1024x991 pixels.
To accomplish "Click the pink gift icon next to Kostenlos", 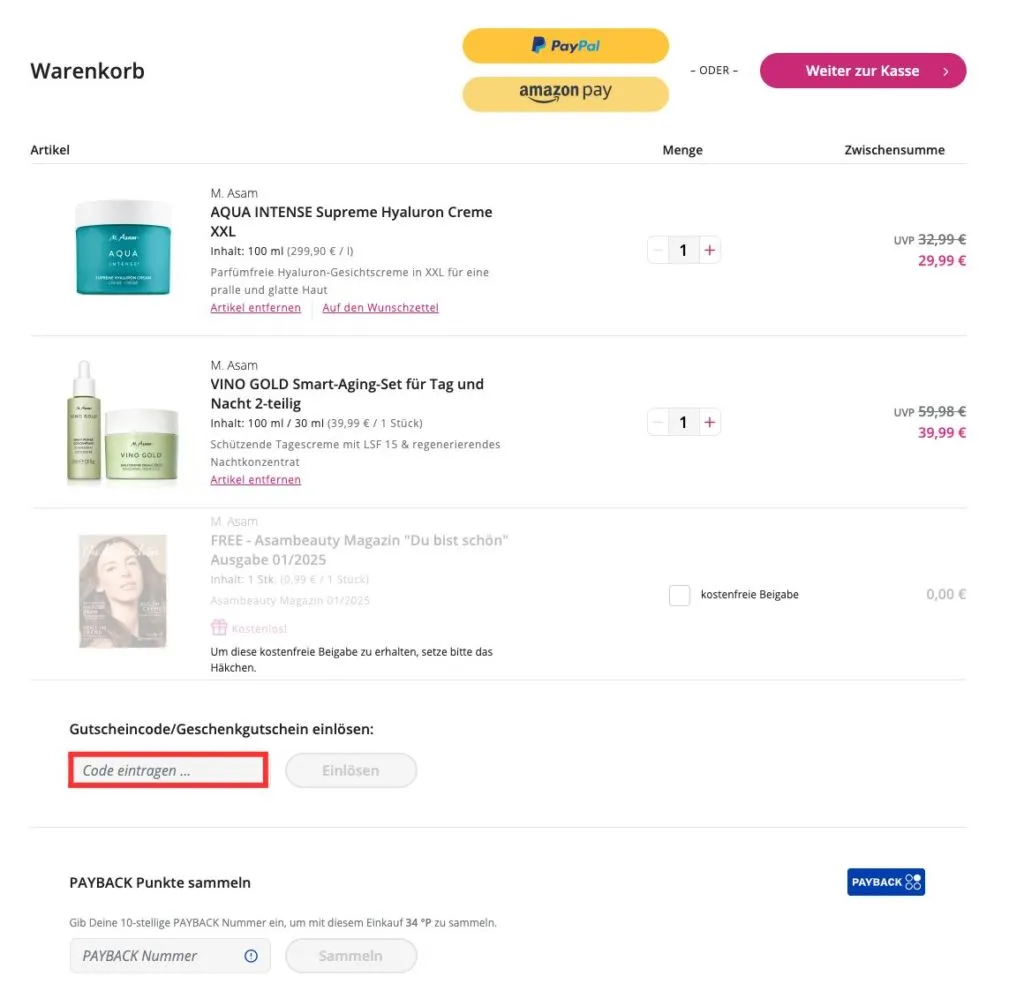I will [218, 627].
